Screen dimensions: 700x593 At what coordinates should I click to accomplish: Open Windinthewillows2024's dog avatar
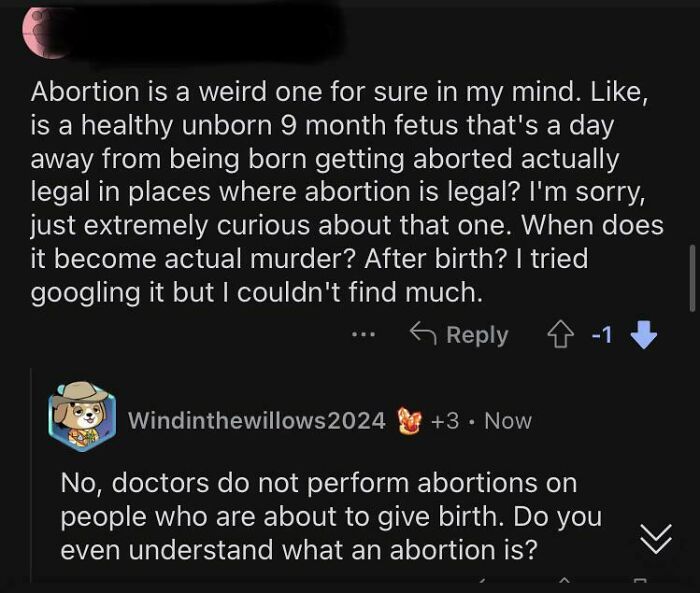point(82,414)
